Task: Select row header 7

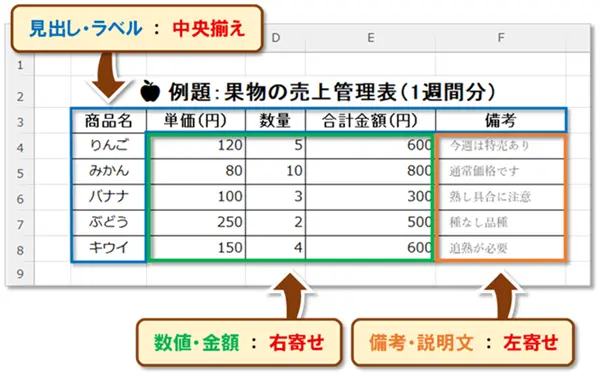Action: (20, 224)
